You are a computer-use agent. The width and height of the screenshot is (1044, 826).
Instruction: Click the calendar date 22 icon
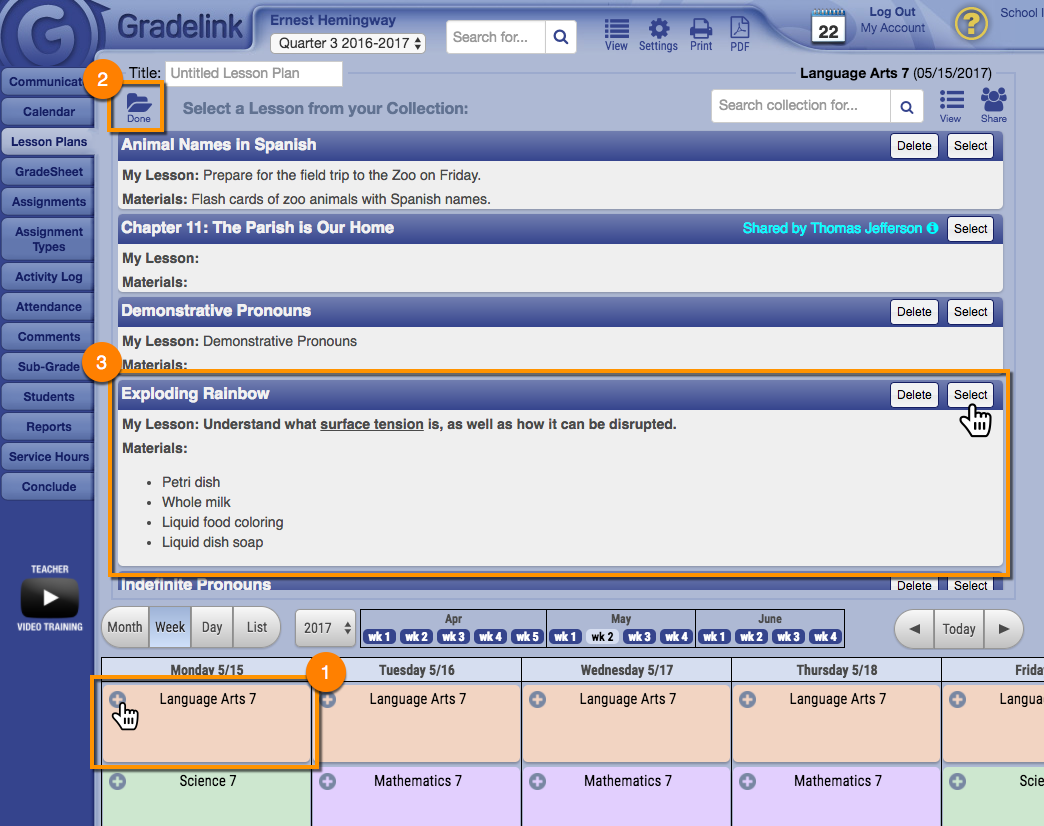(828, 28)
